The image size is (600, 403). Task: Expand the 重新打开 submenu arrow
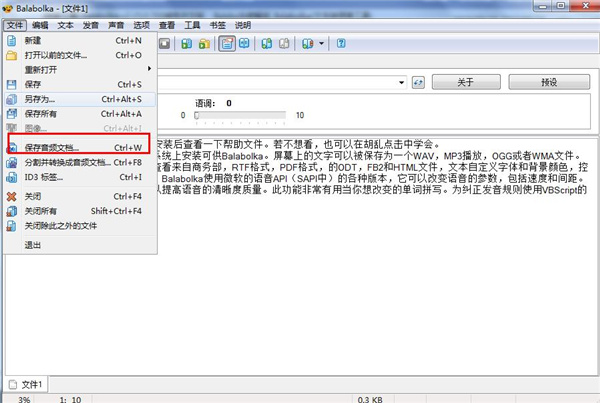coord(150,69)
